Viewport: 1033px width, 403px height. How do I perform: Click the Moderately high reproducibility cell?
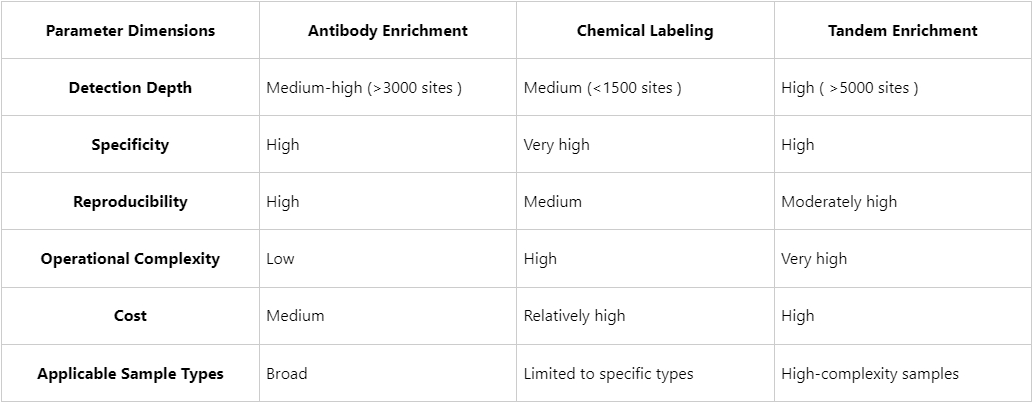click(x=839, y=201)
